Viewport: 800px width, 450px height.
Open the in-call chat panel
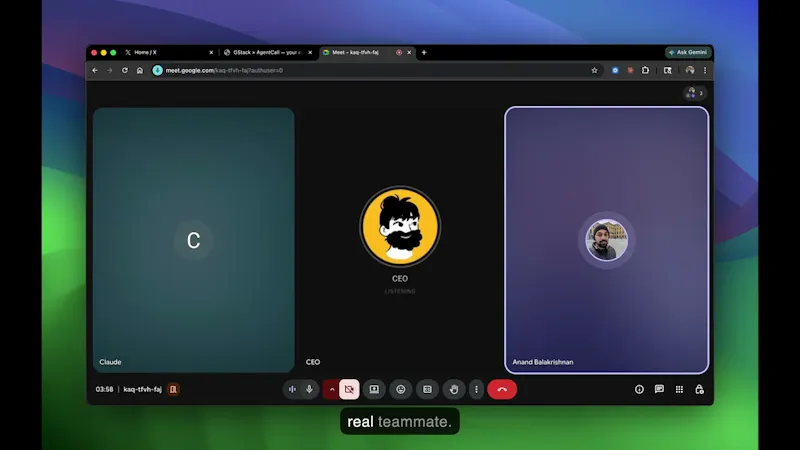click(659, 389)
